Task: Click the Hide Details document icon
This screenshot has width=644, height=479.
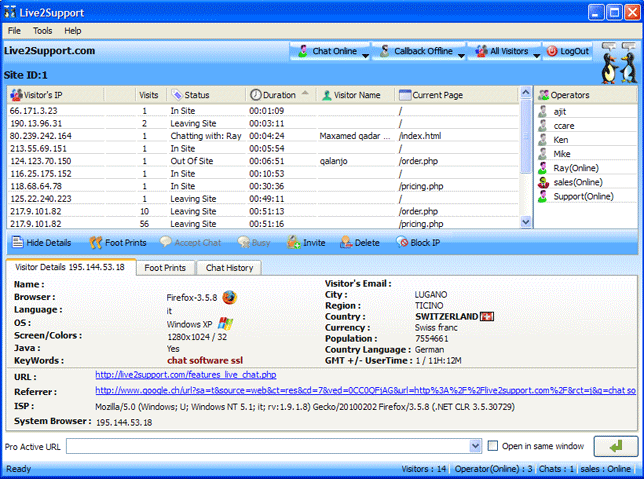Action: pos(18,242)
